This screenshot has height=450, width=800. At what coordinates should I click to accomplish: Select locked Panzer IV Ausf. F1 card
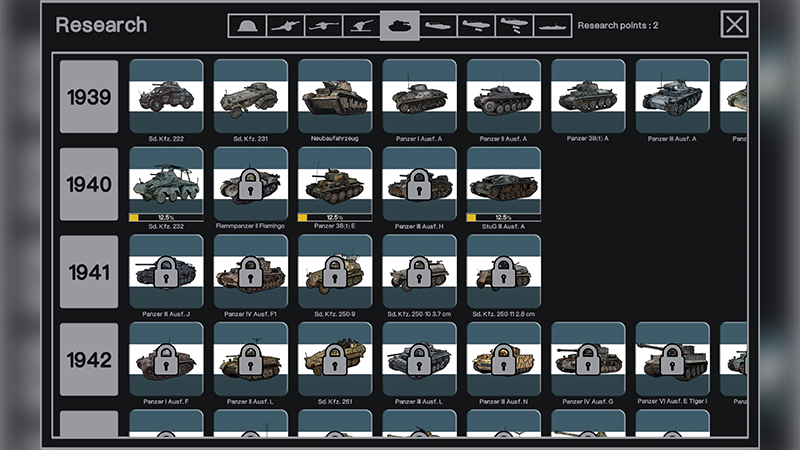coord(251,272)
